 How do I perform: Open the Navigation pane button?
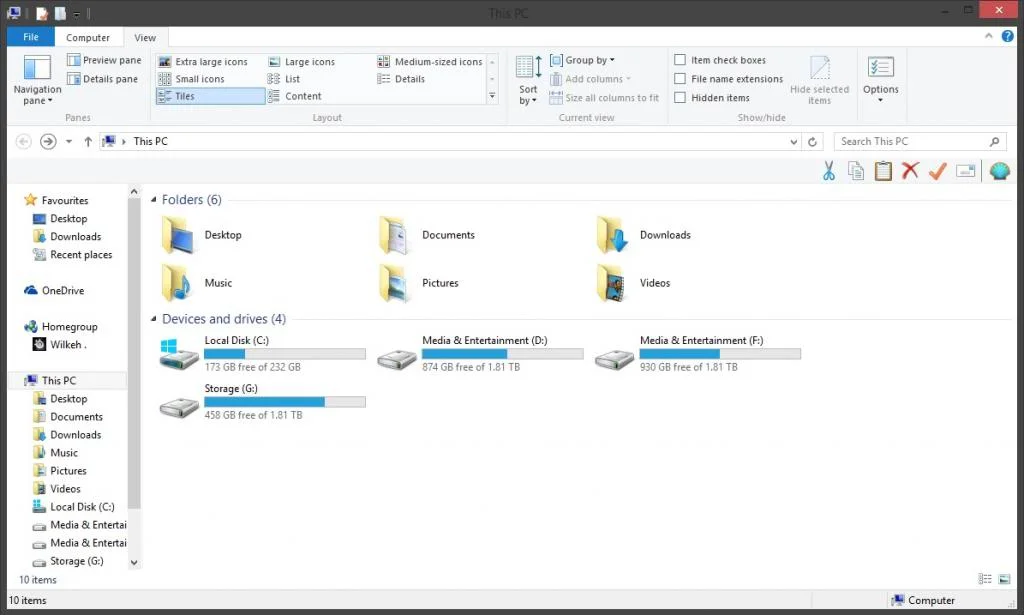[37, 80]
